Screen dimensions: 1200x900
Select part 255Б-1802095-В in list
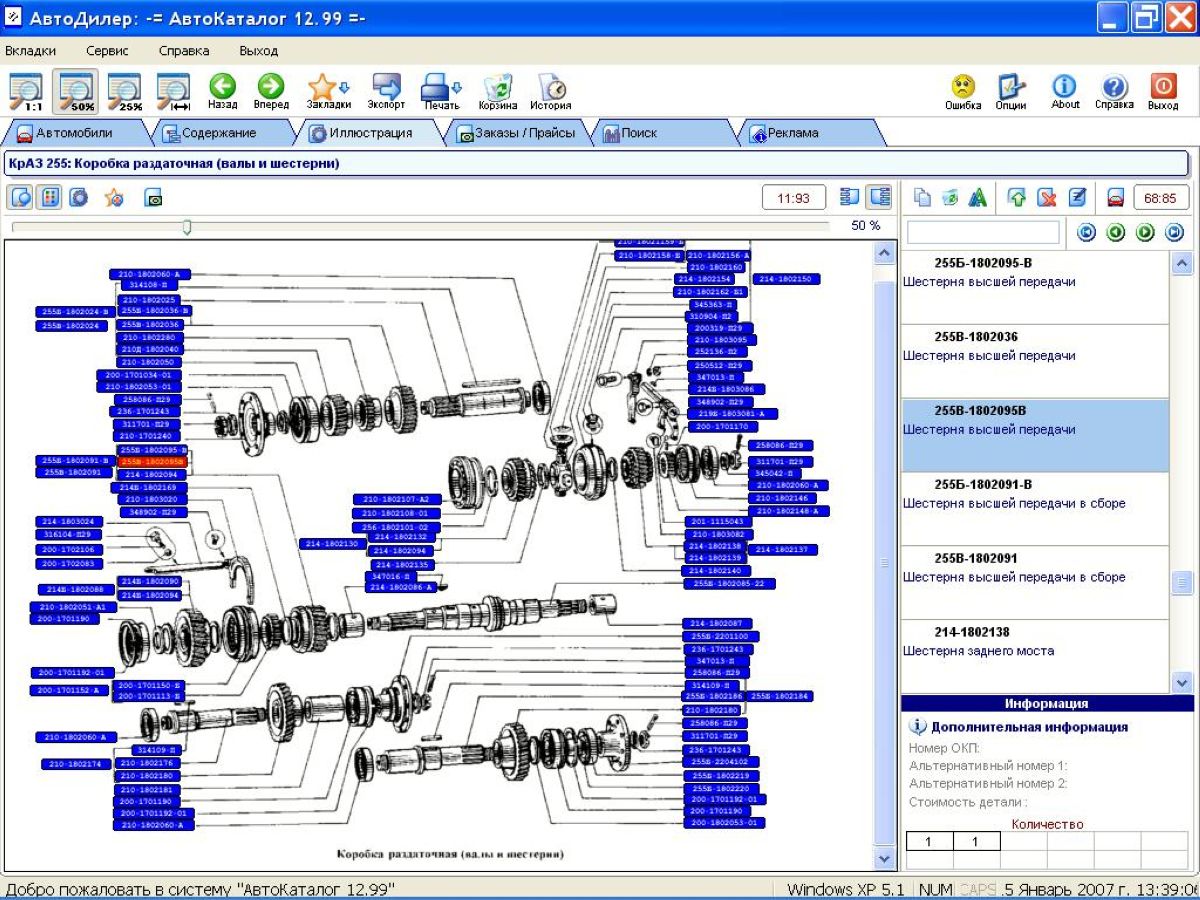click(x=1035, y=288)
